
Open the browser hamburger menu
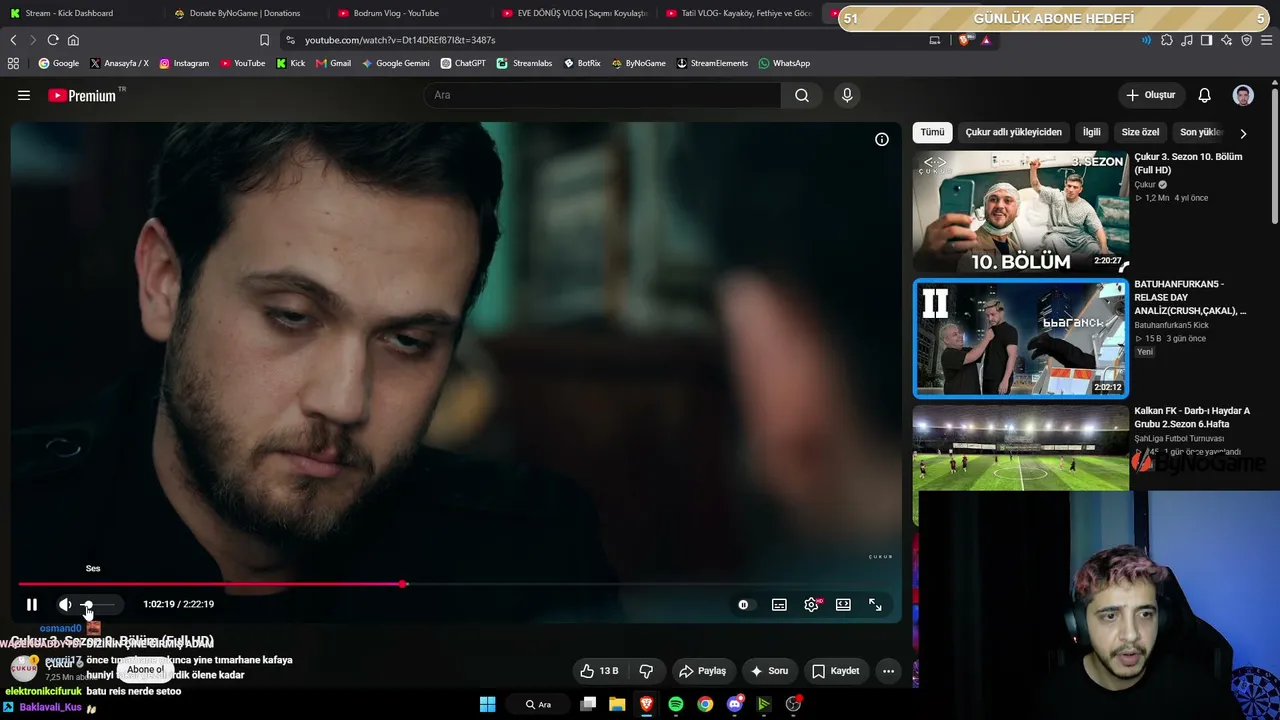tap(1267, 40)
